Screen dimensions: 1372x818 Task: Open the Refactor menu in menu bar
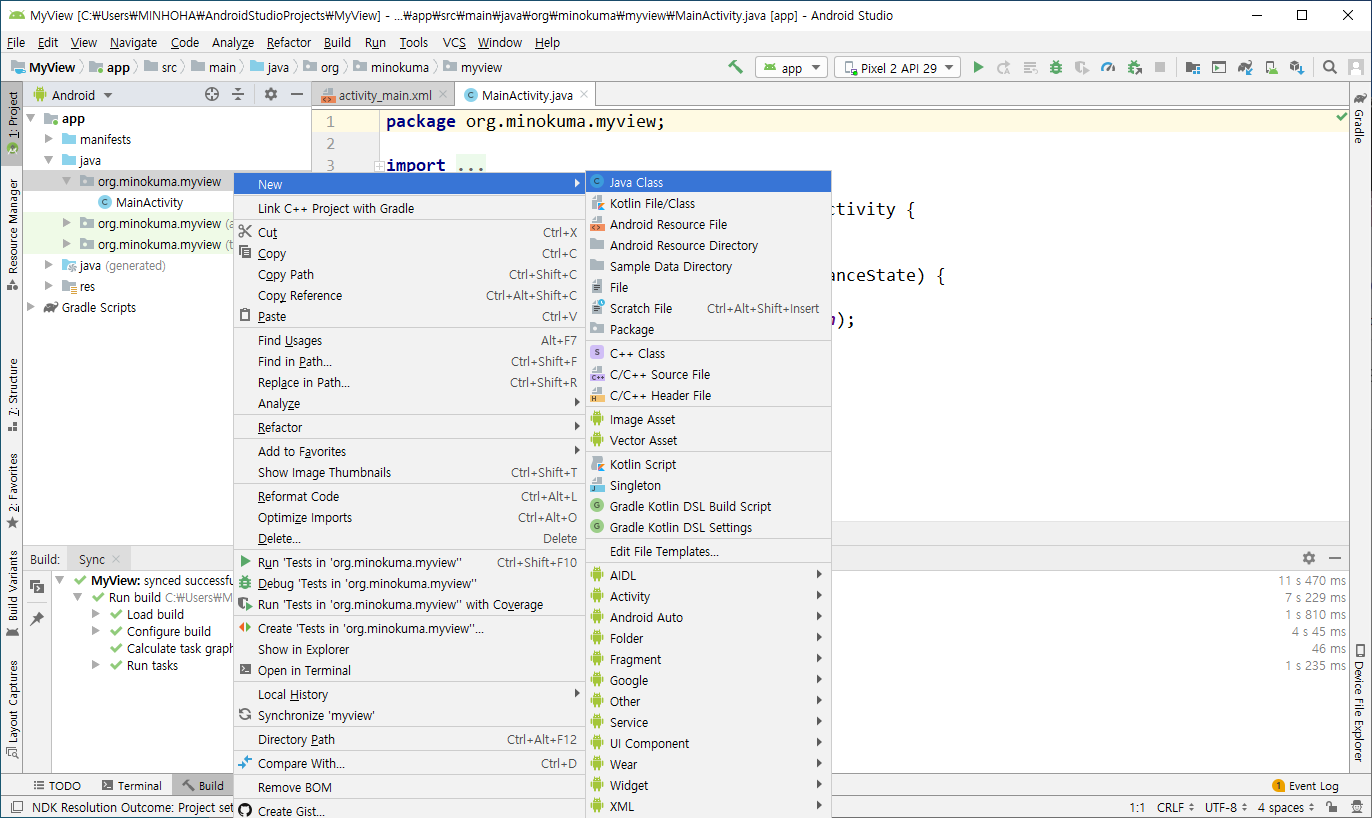[x=289, y=42]
